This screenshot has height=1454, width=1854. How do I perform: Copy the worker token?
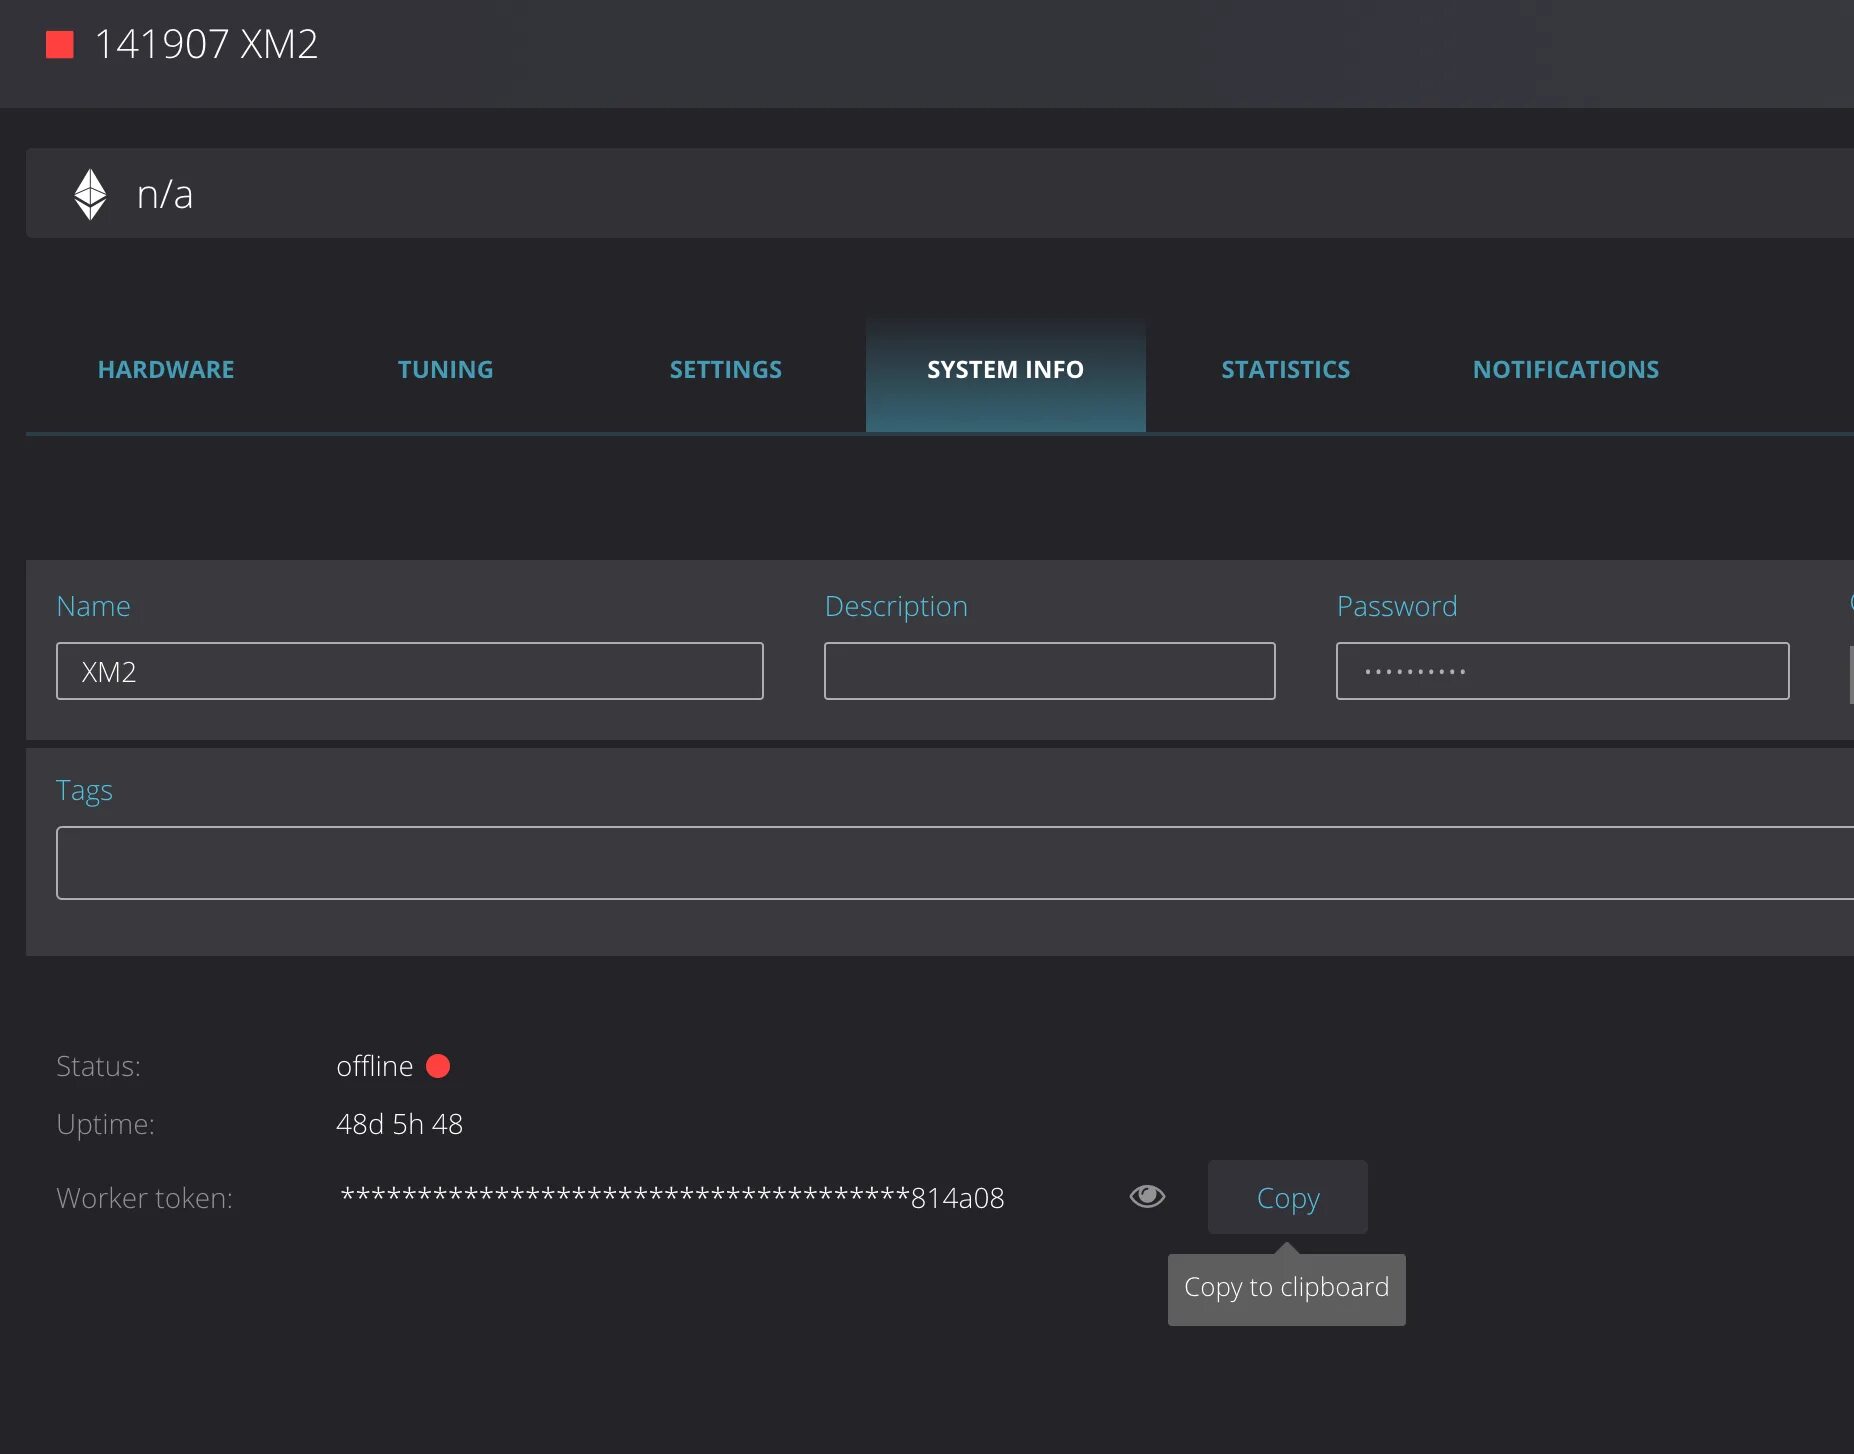[x=1288, y=1197]
